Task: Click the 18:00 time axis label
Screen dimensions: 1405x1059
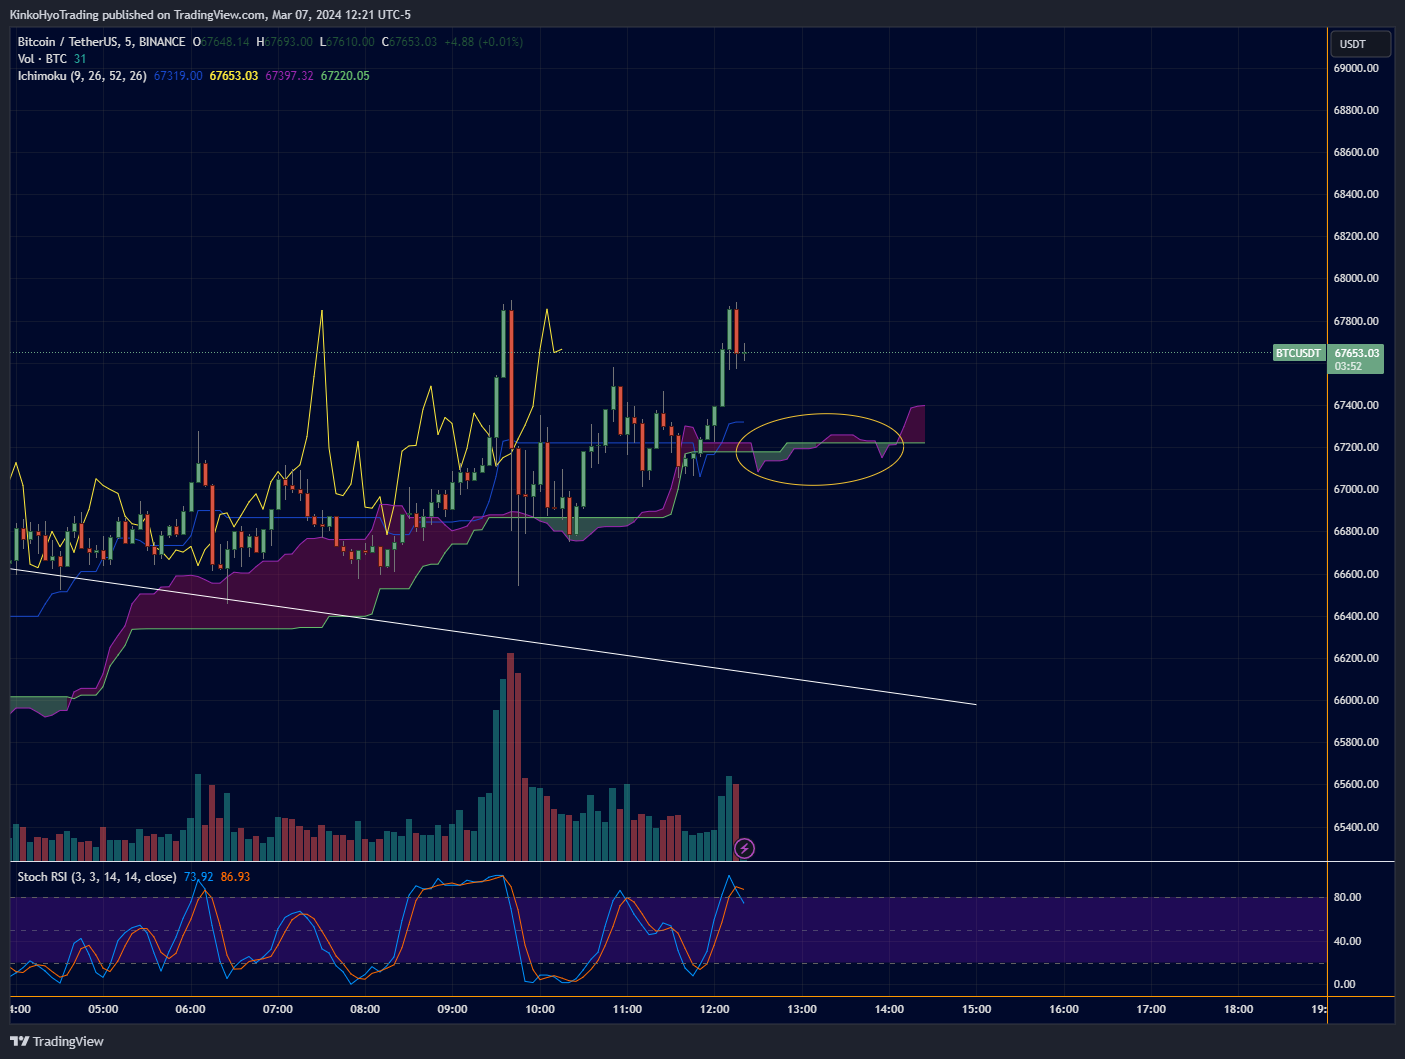Action: [1239, 1009]
